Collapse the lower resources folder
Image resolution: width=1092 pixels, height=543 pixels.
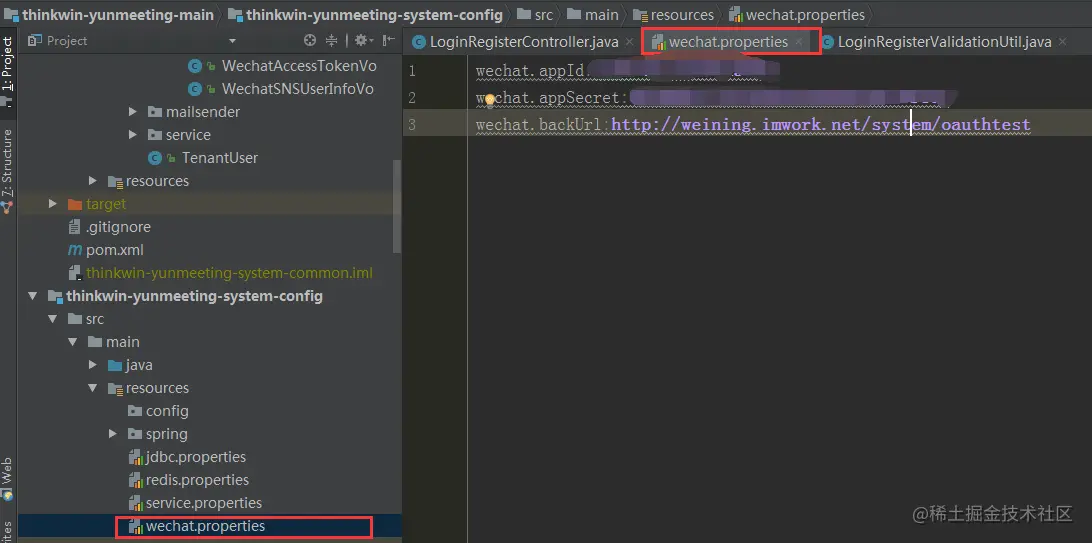[x=93, y=388]
